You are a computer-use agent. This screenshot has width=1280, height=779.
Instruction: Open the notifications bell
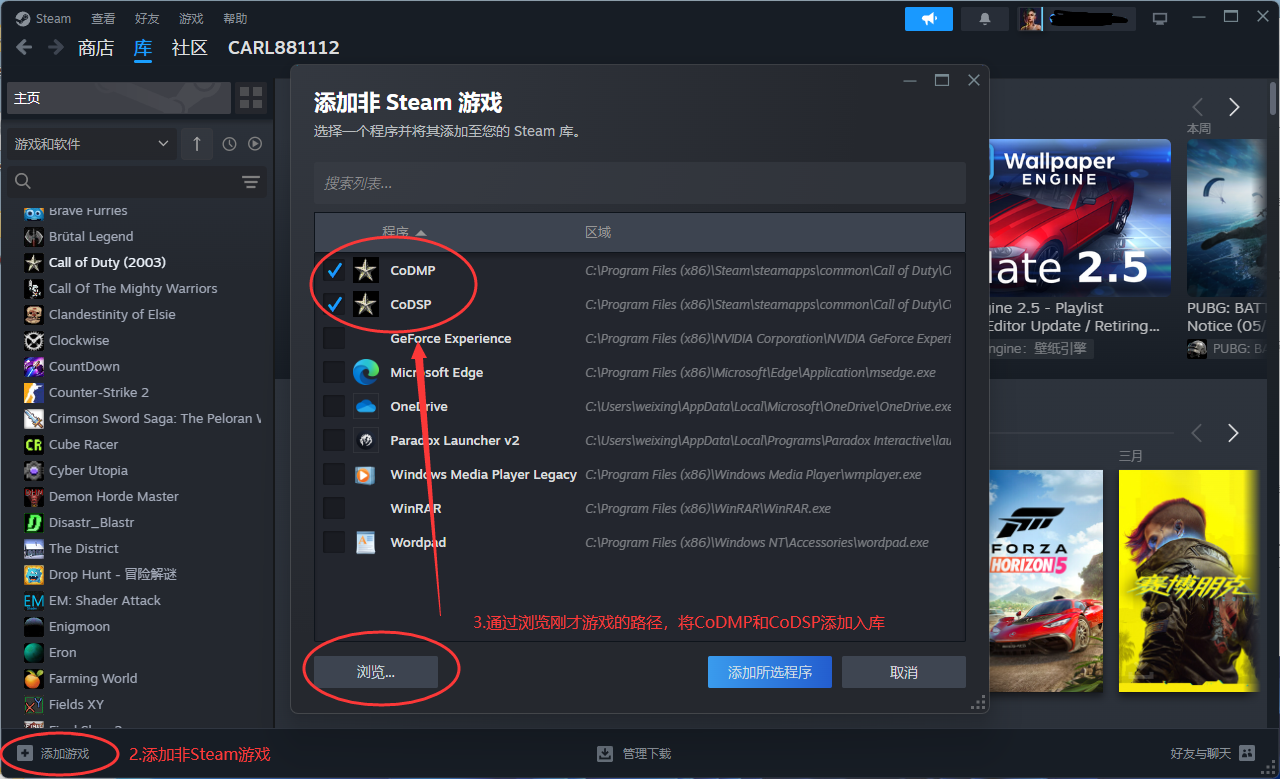pos(985,19)
